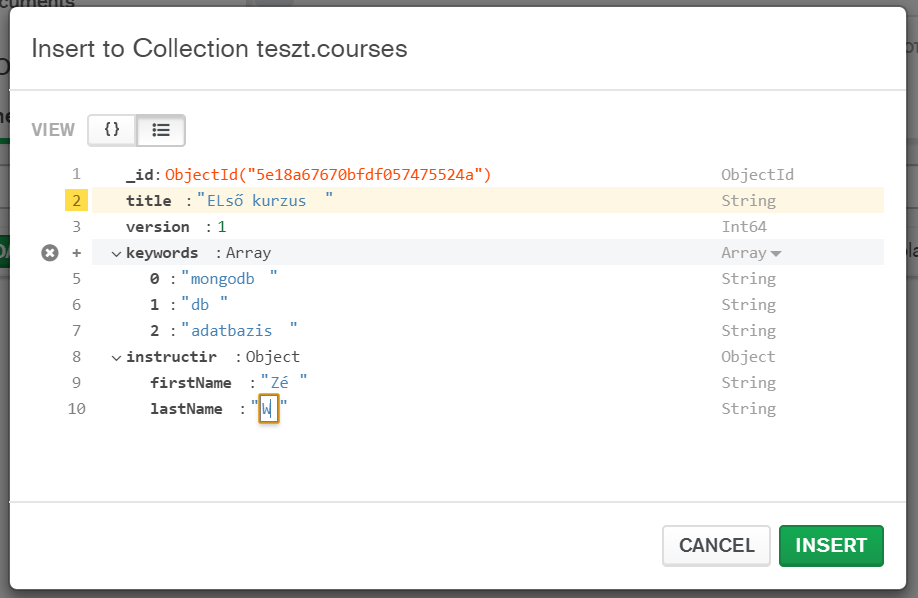Collapse the keywords array
Viewport: 918px width, 598px height.
click(x=116, y=254)
